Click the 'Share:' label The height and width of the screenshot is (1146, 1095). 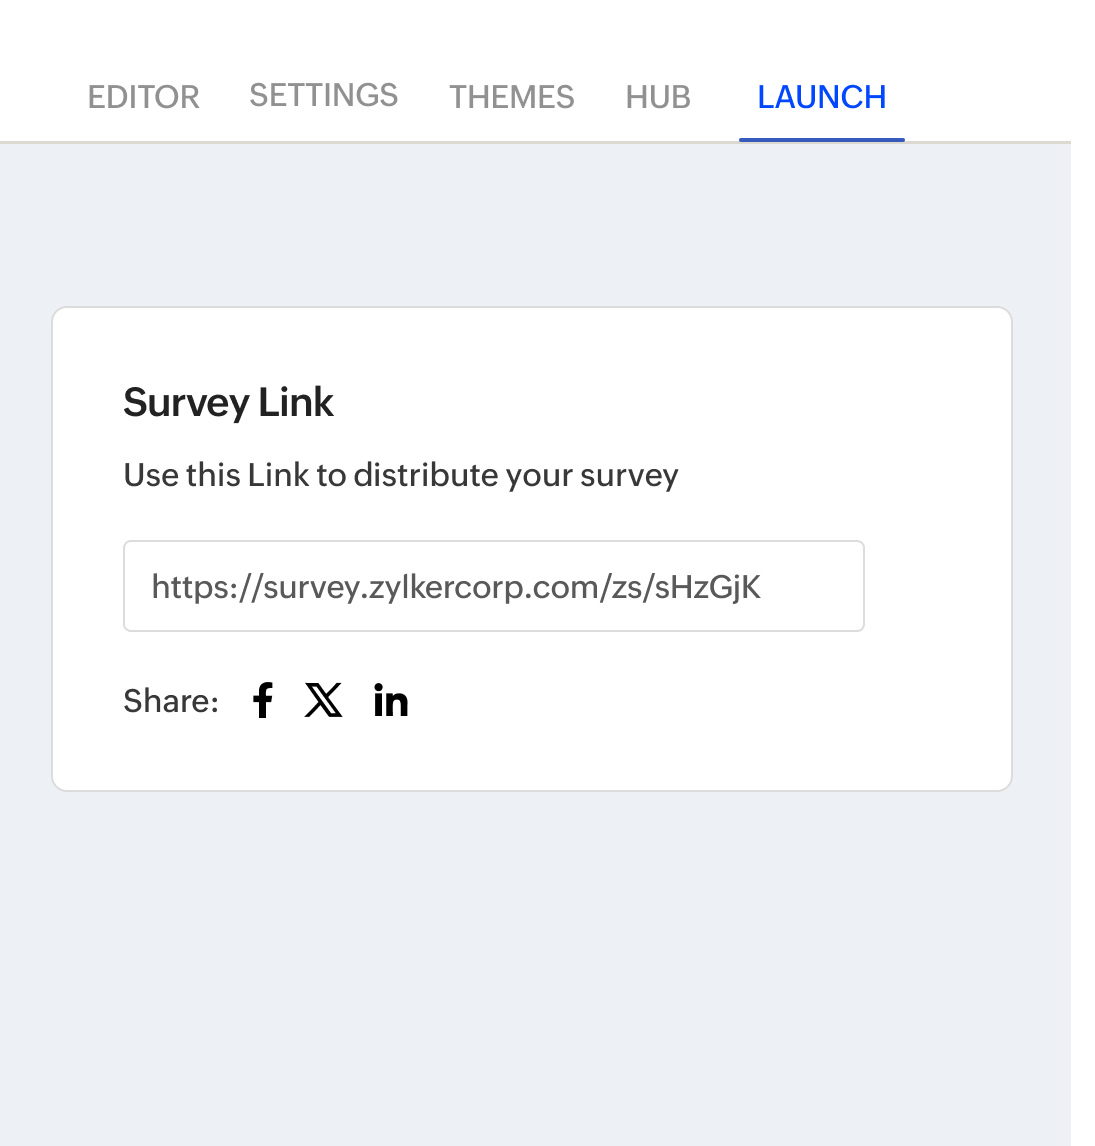171,701
